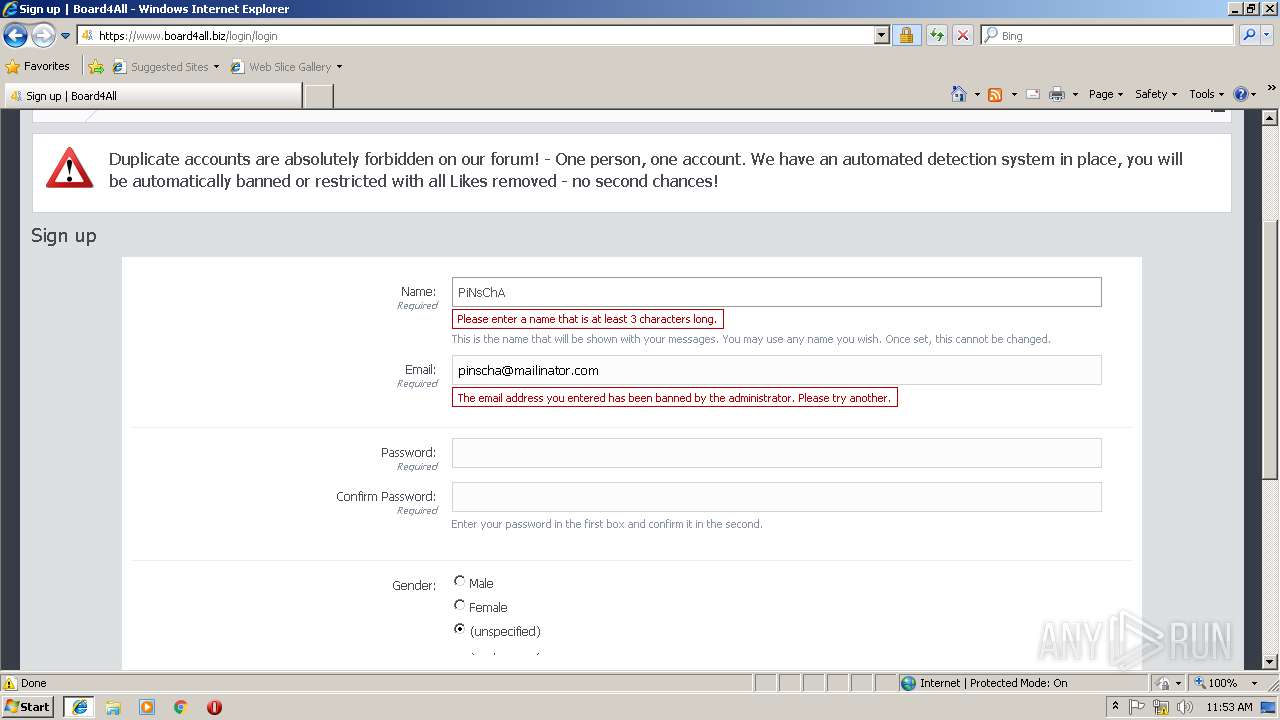This screenshot has width=1280, height=720.
Task: Click the scrollbar down arrow
Action: coord(1271,662)
